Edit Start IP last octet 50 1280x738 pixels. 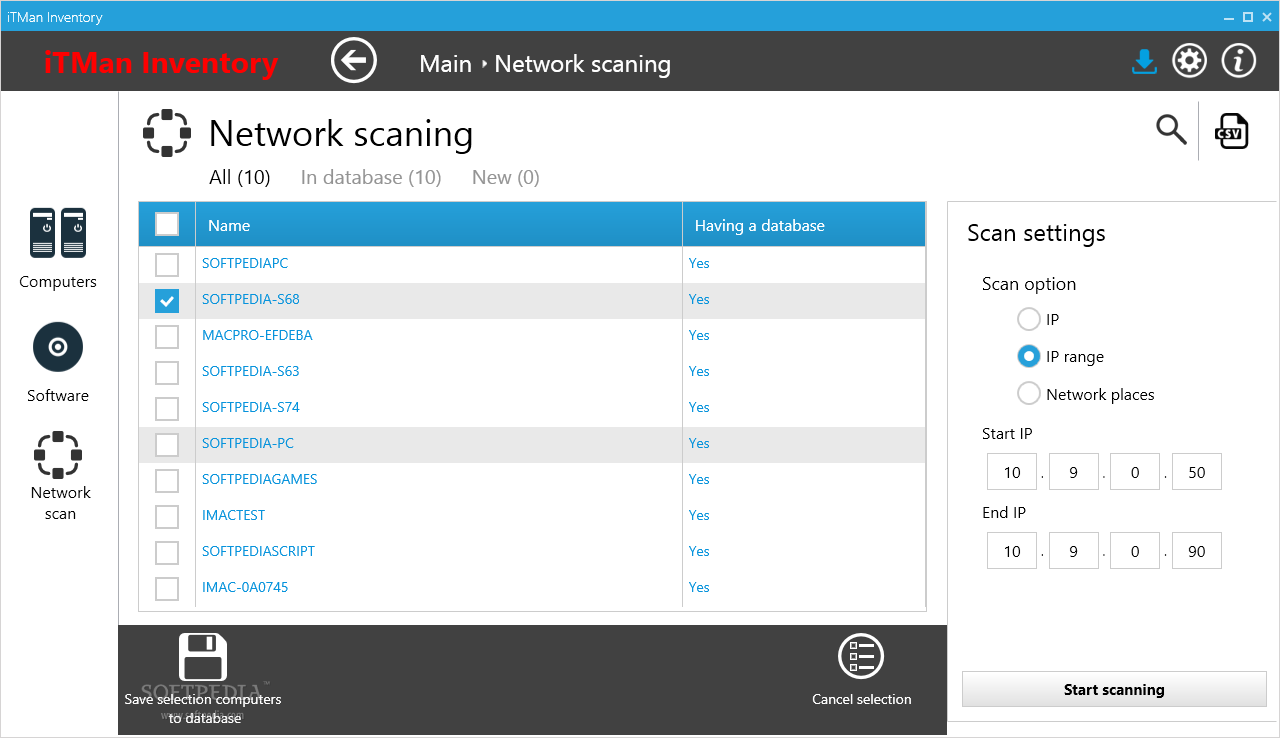pyautogui.click(x=1197, y=472)
